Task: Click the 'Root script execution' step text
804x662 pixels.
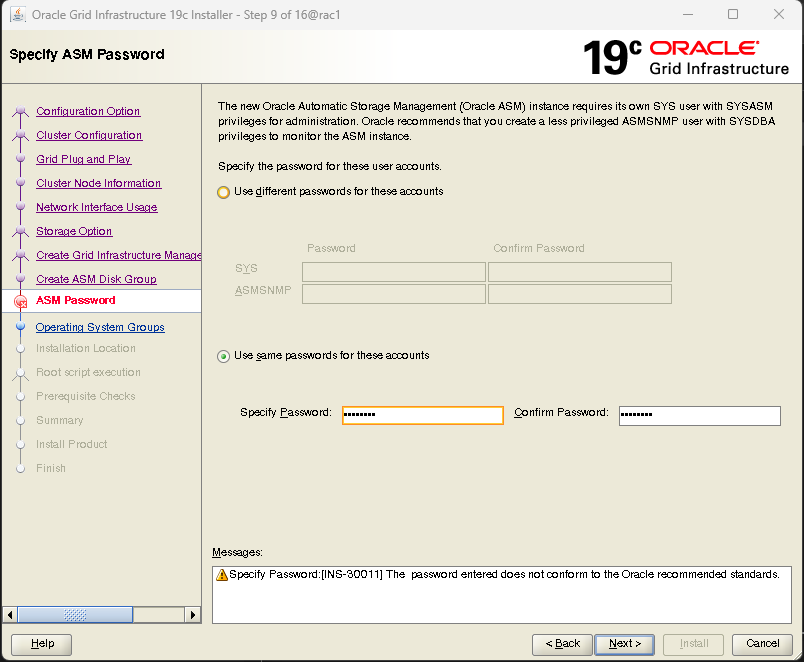Action: [x=88, y=372]
